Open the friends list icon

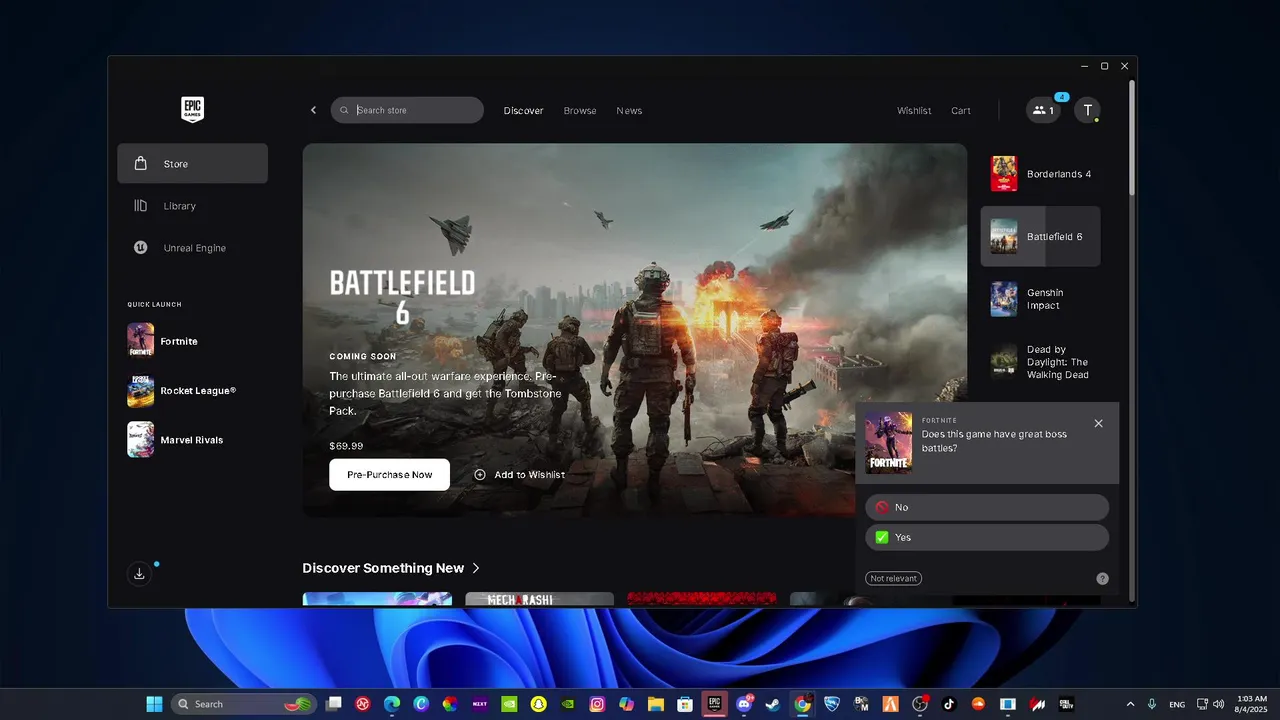click(x=1043, y=110)
